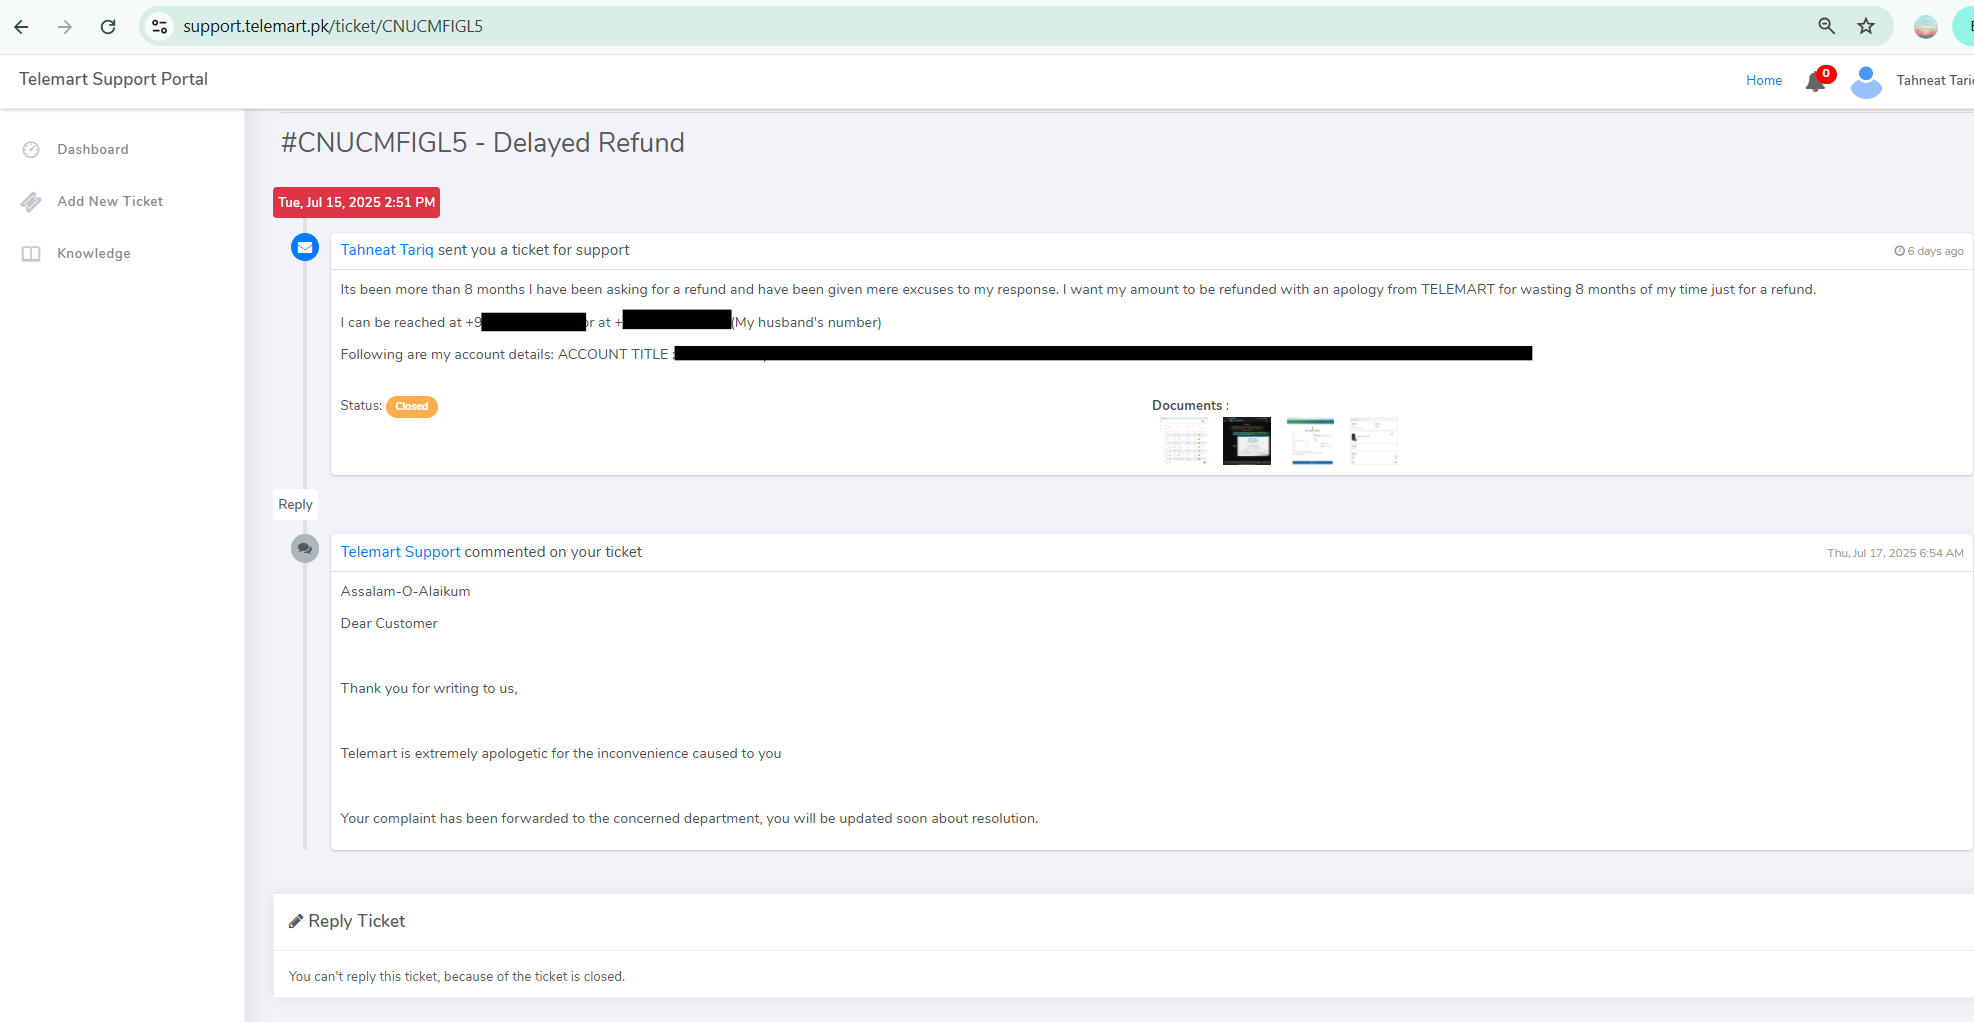Open site information icon in address bar
The image size is (1974, 1022).
point(160,27)
